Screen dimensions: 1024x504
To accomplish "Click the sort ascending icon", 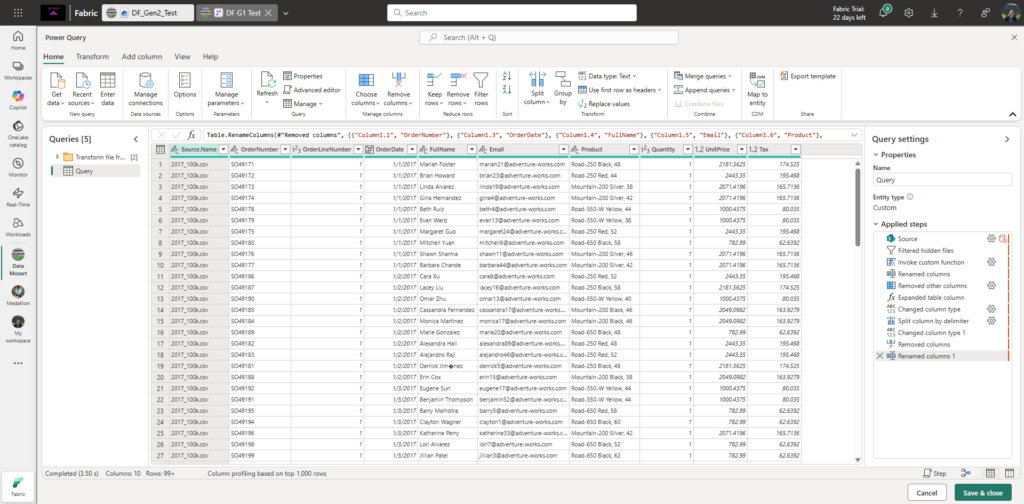I will point(507,76).
